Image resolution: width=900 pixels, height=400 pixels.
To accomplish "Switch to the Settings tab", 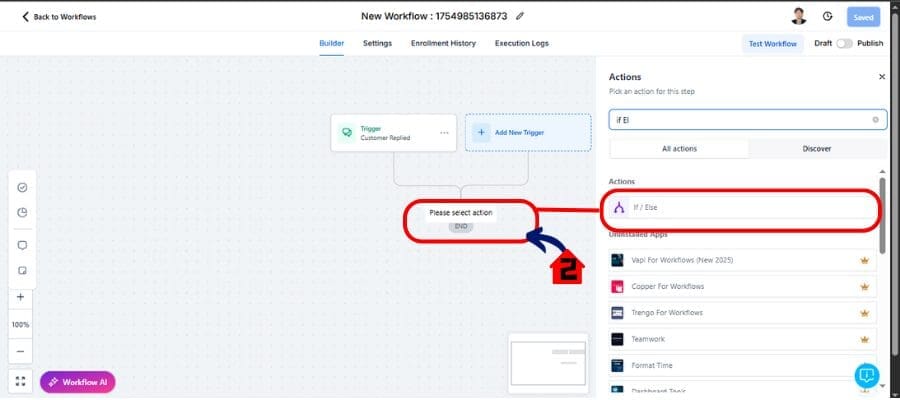I will (377, 43).
